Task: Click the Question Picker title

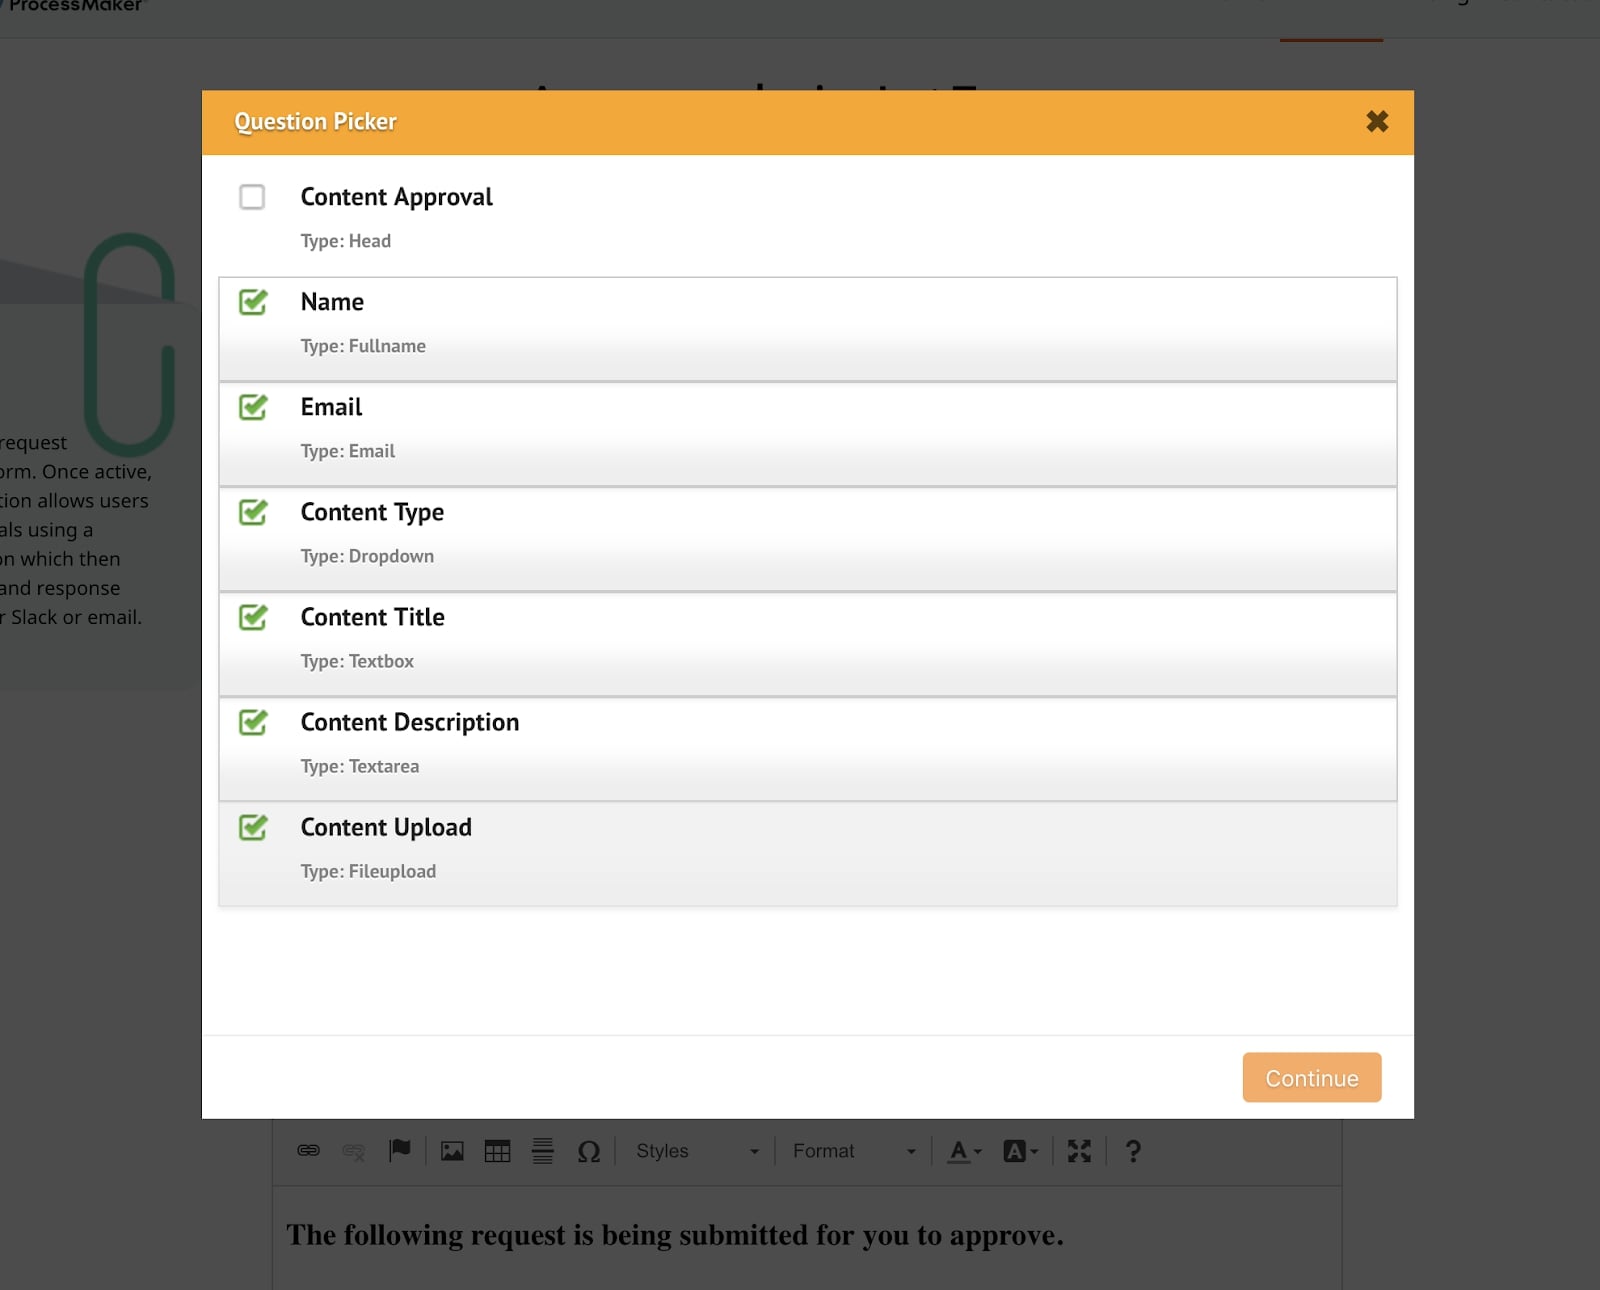Action: [315, 122]
